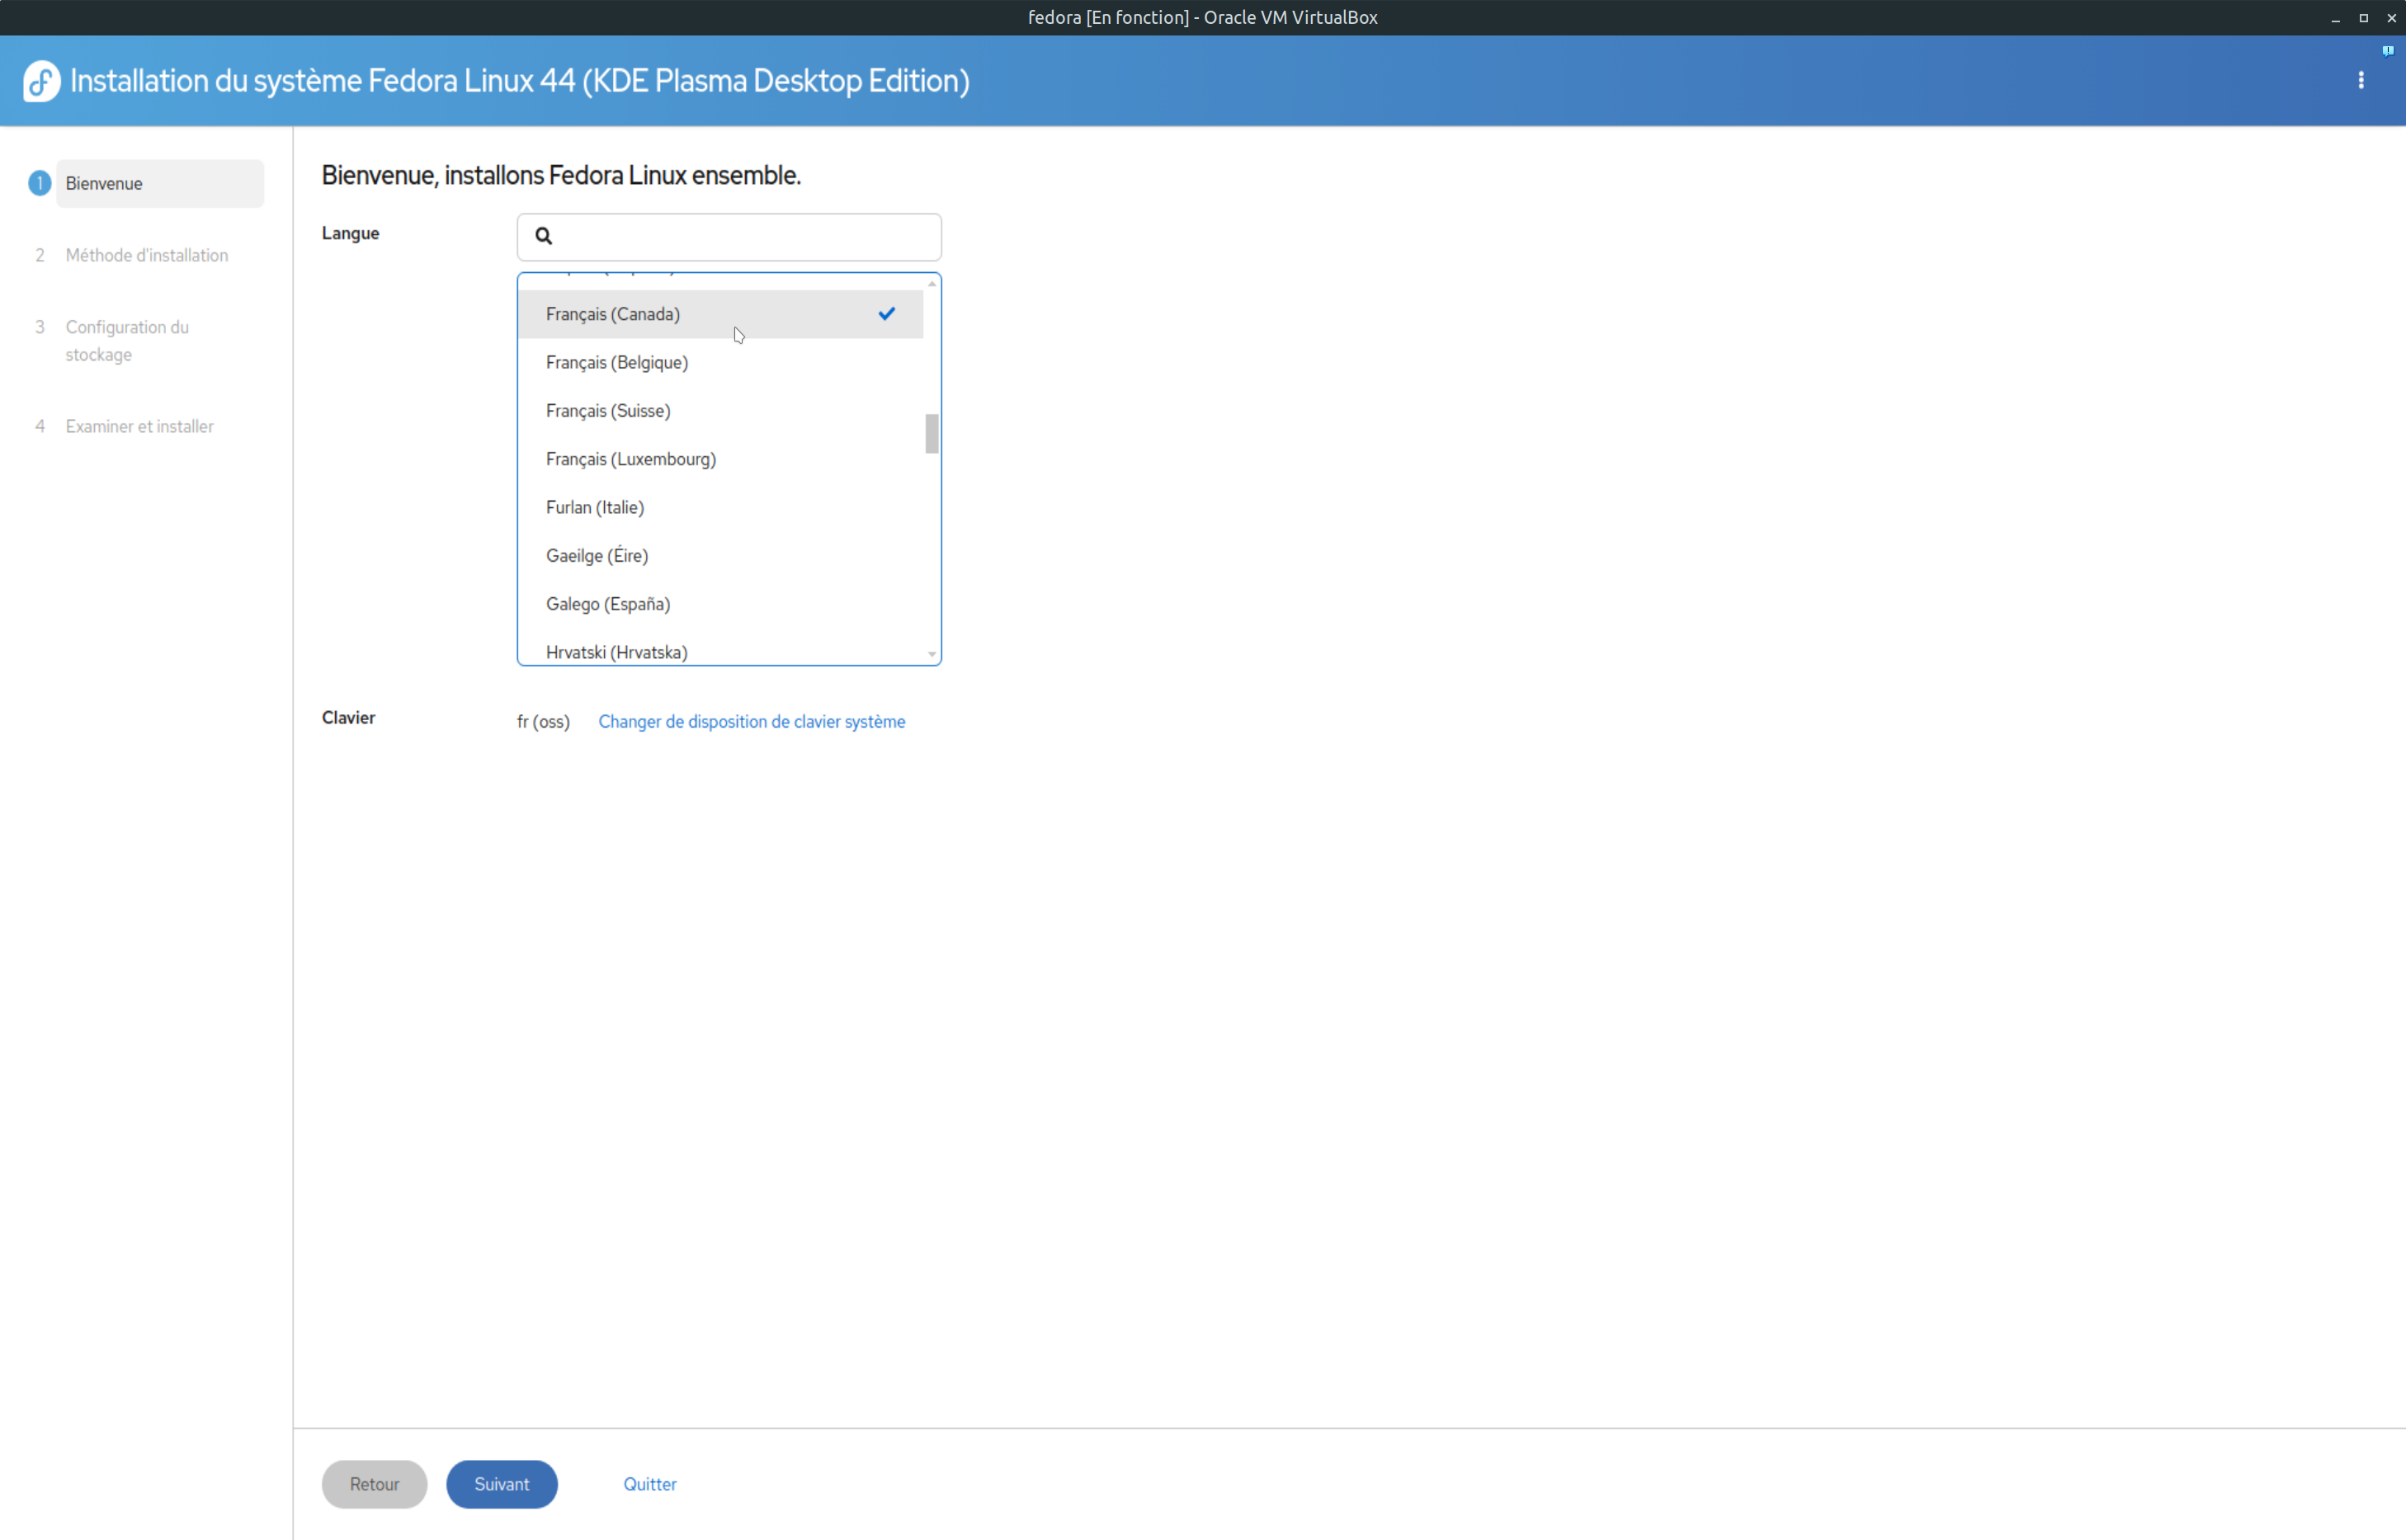The height and width of the screenshot is (1540, 2406).
Task: Choose Furlan (Italie) from the list
Action: point(720,507)
